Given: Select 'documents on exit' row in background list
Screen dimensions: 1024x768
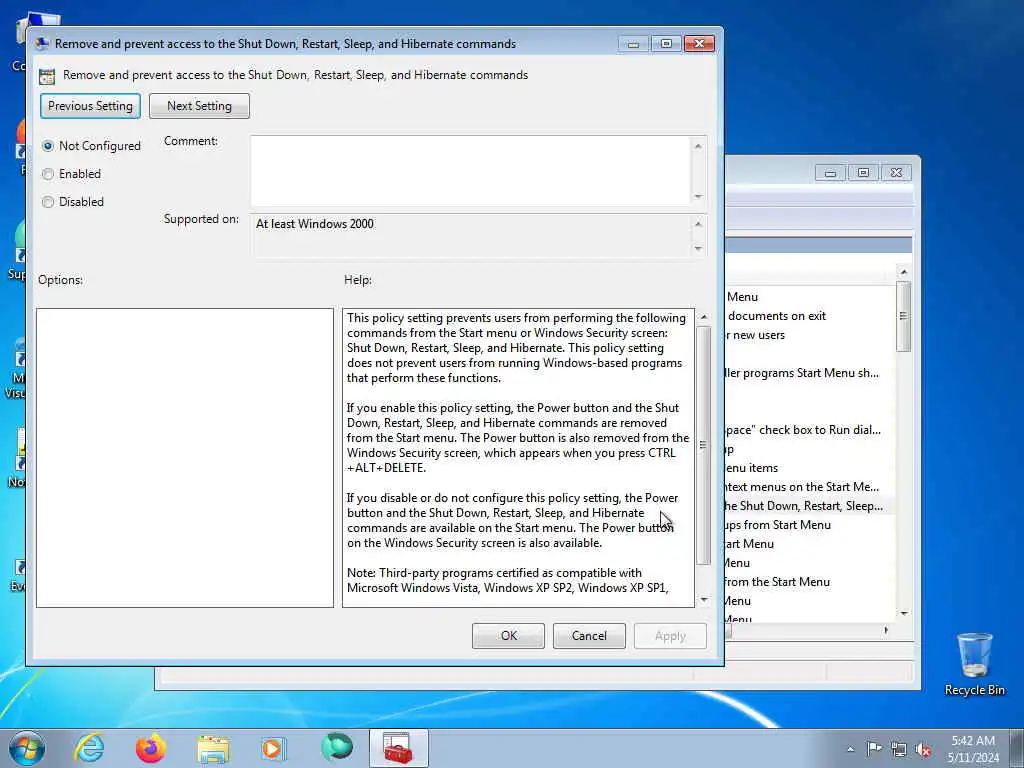Looking at the screenshot, I should tap(776, 316).
